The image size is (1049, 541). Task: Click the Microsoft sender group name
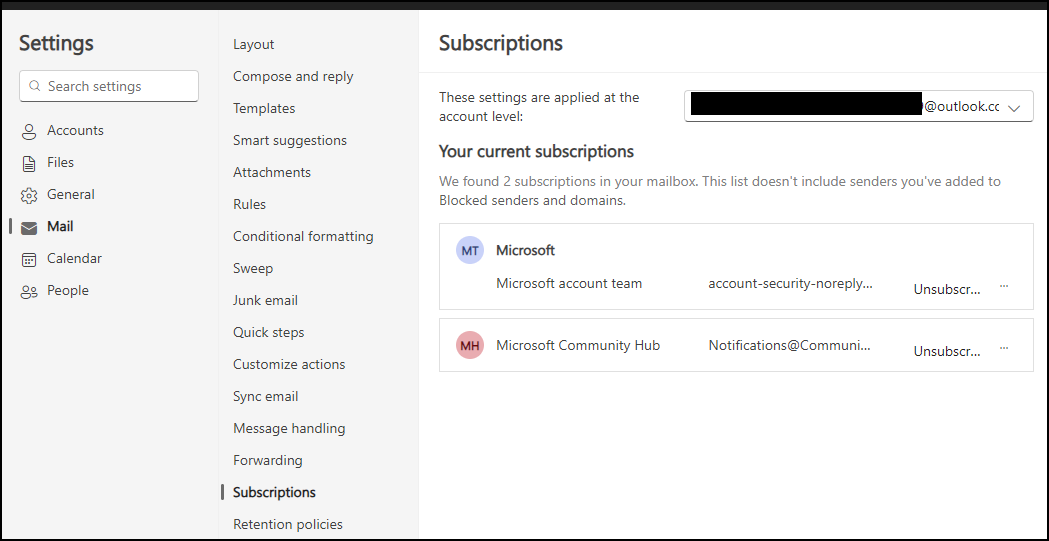point(525,250)
